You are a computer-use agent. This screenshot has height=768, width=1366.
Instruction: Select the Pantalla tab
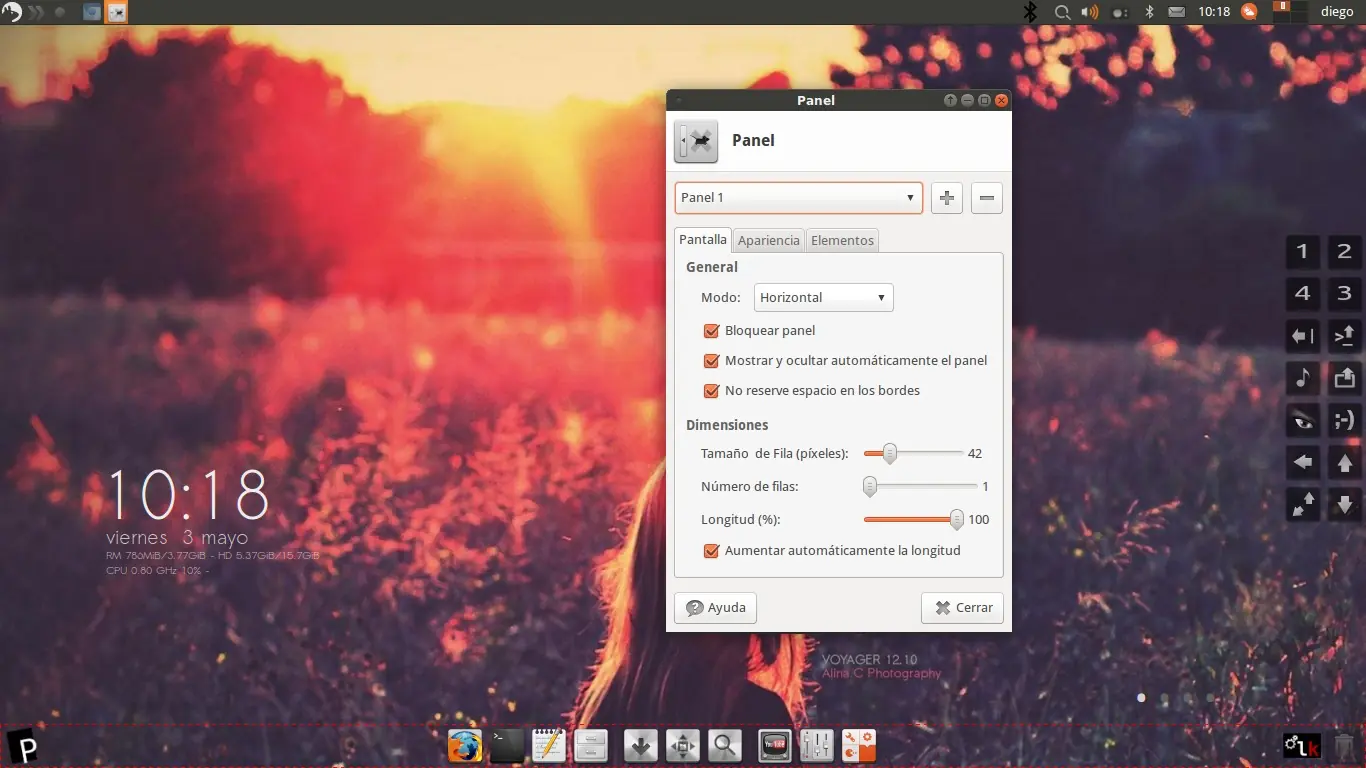click(x=703, y=240)
